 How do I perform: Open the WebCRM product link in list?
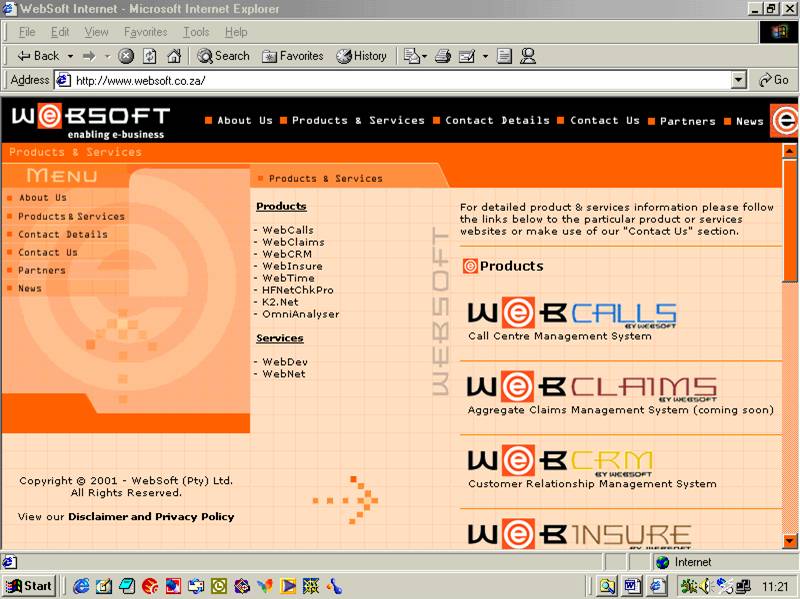click(287, 254)
